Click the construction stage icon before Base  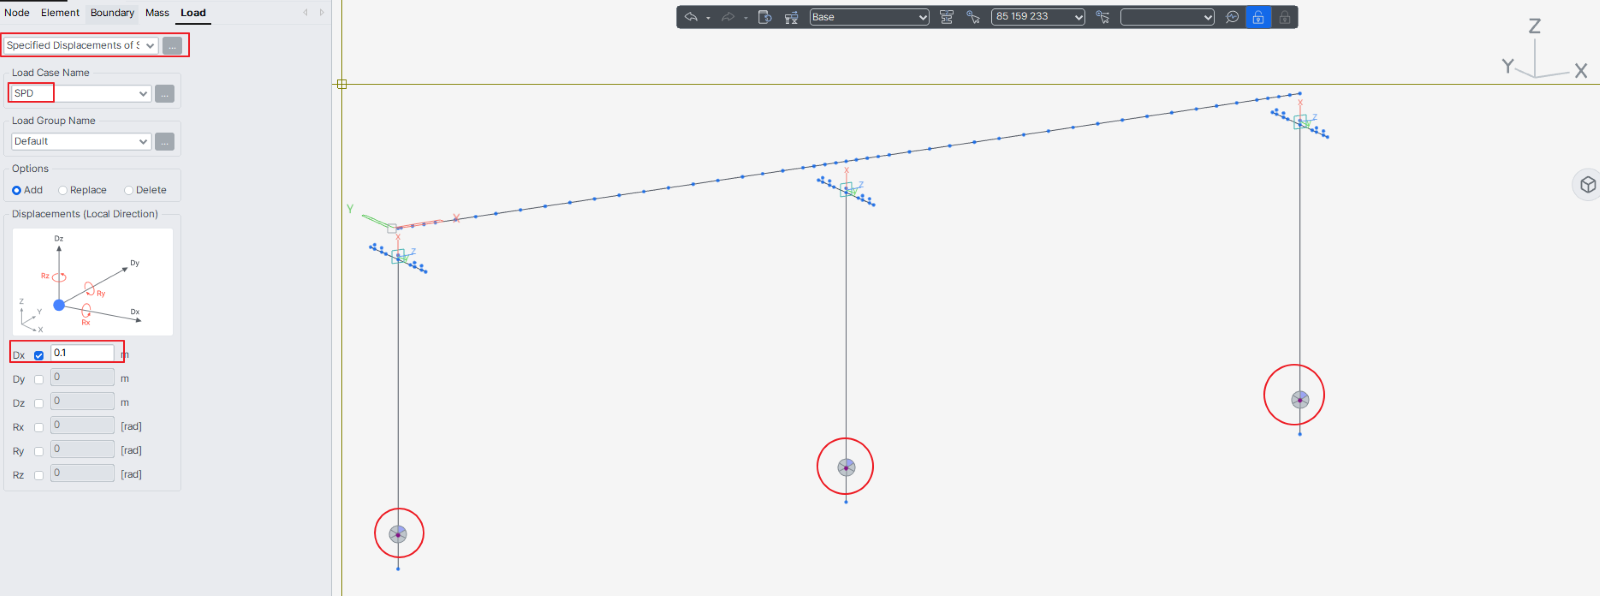point(791,17)
